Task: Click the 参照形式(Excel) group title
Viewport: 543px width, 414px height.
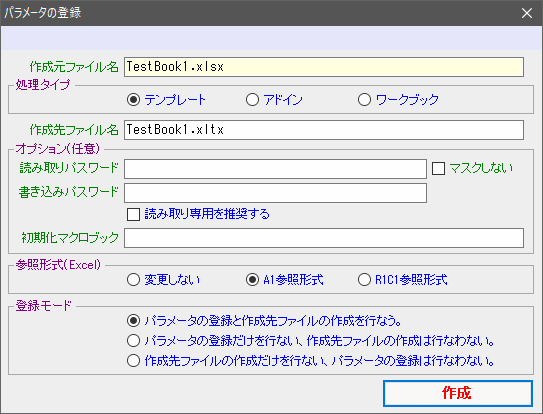Action: point(58,265)
